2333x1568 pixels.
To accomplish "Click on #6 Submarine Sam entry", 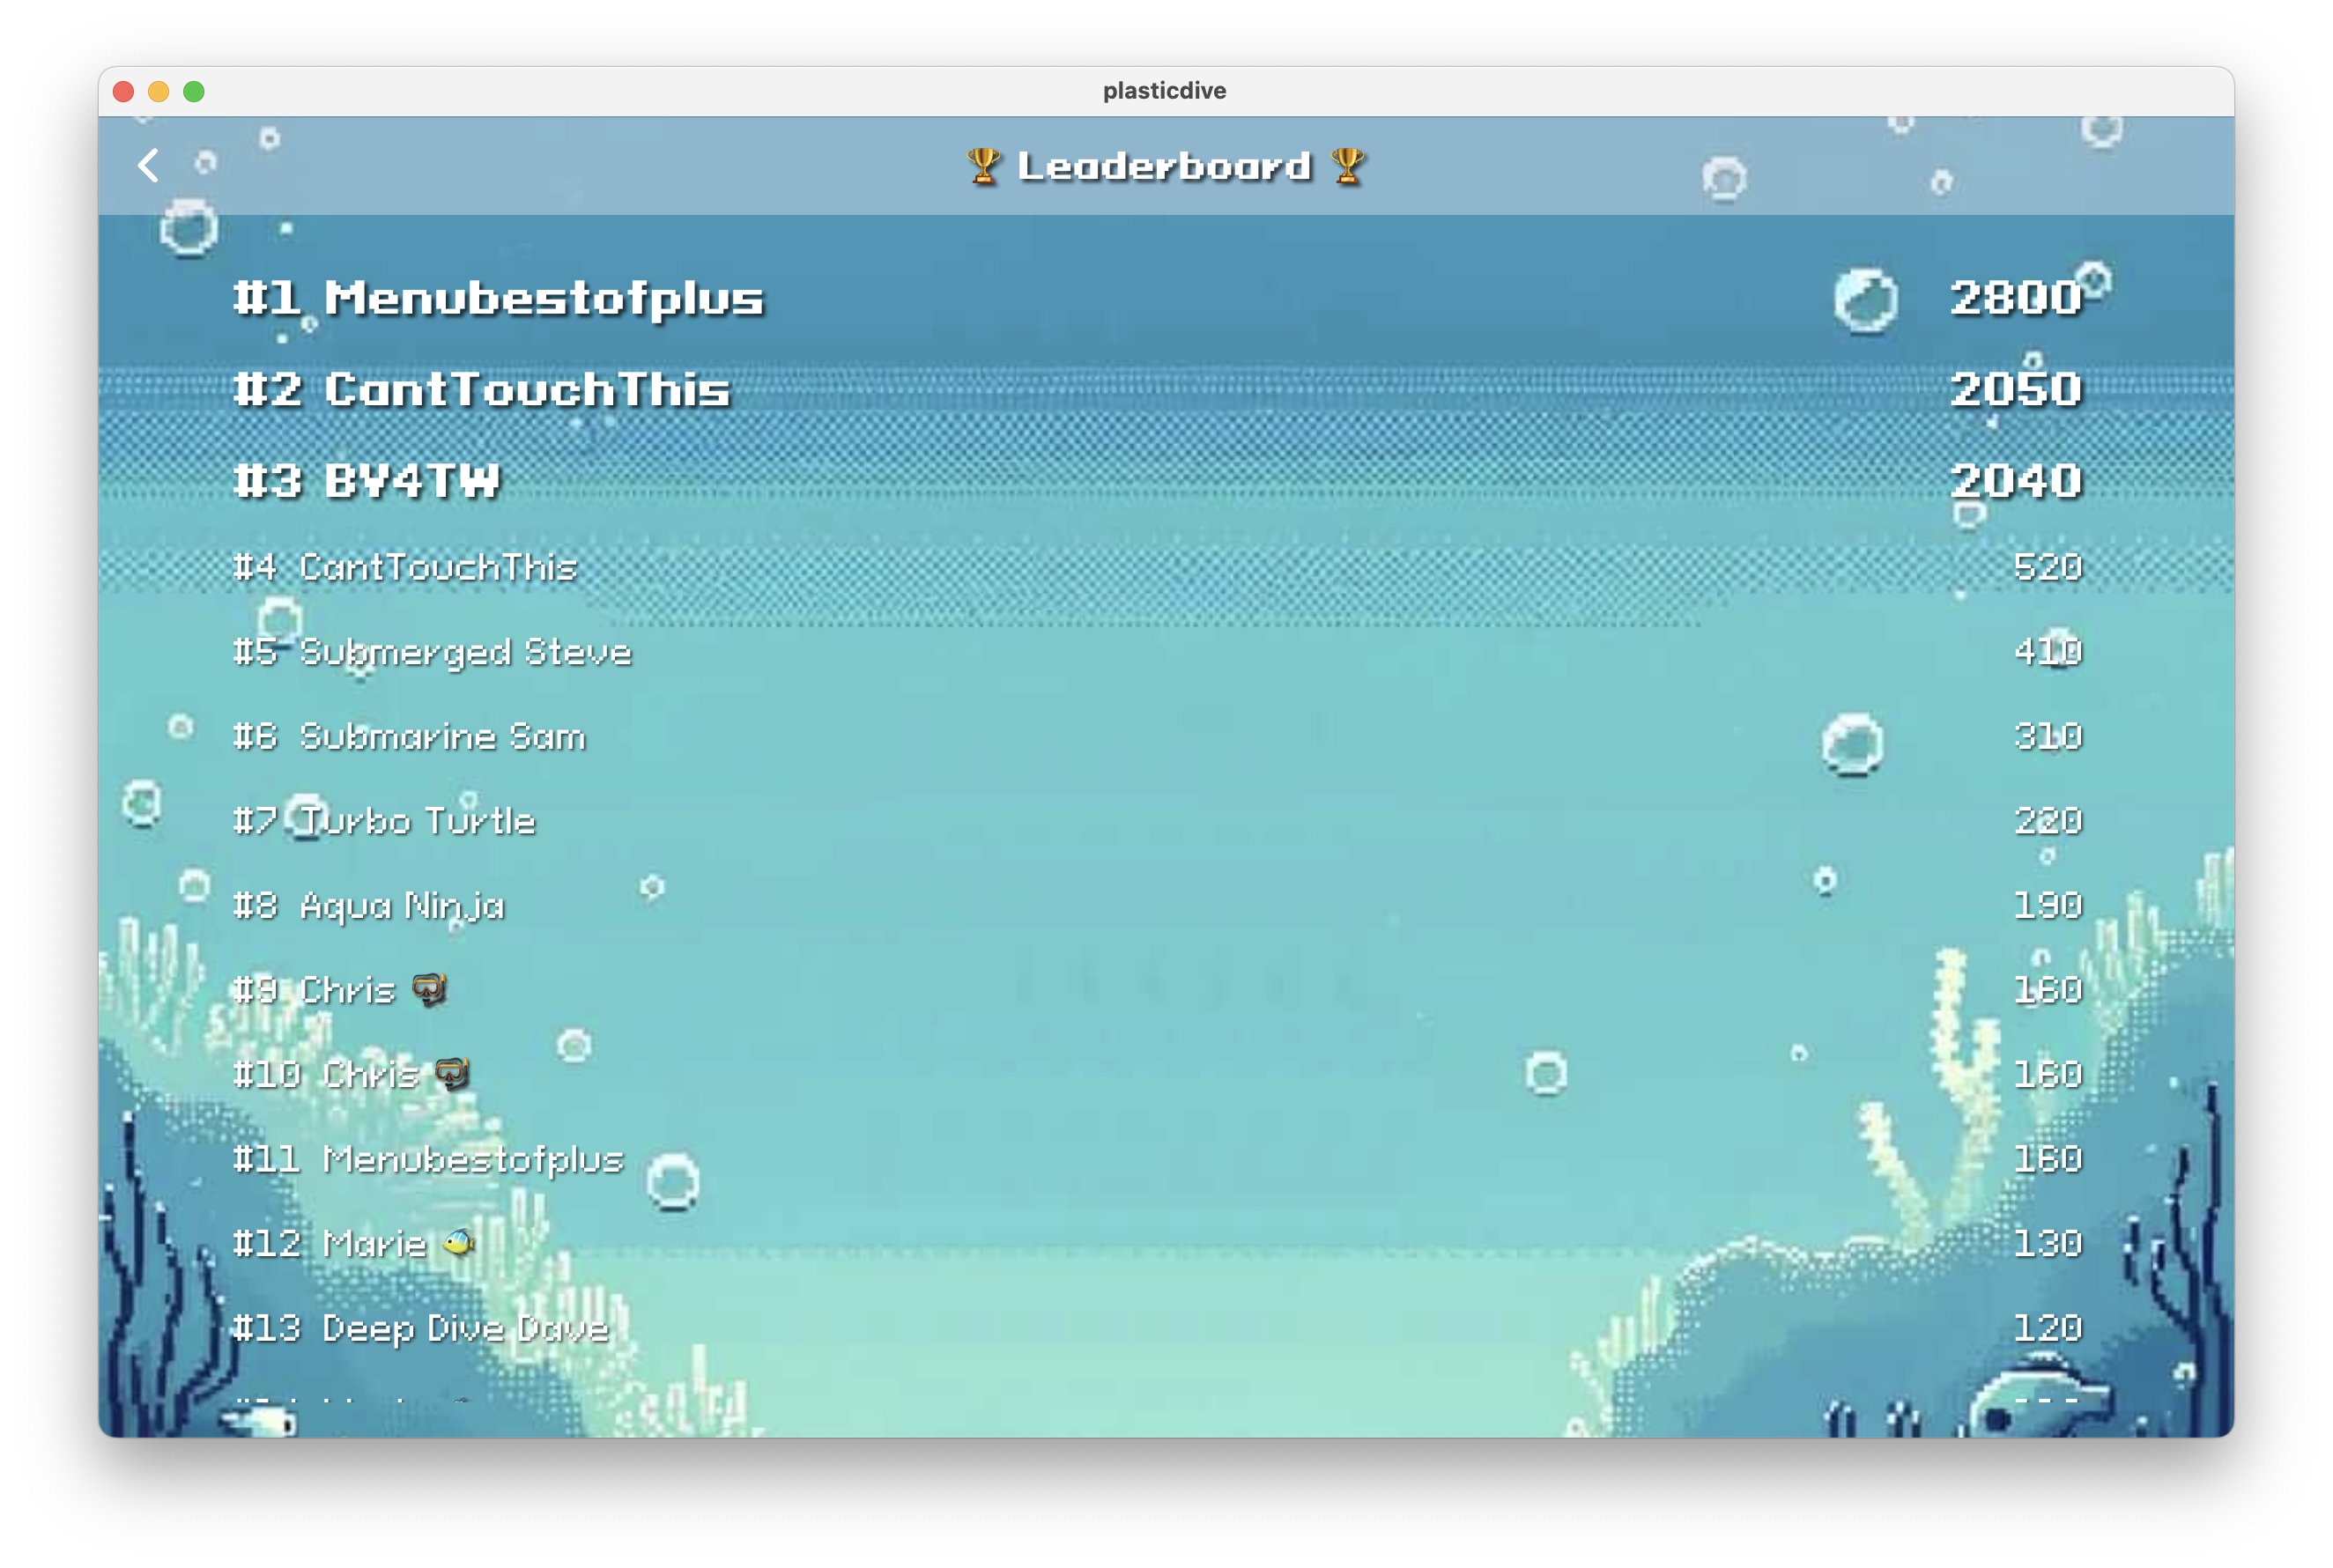I will coord(409,737).
